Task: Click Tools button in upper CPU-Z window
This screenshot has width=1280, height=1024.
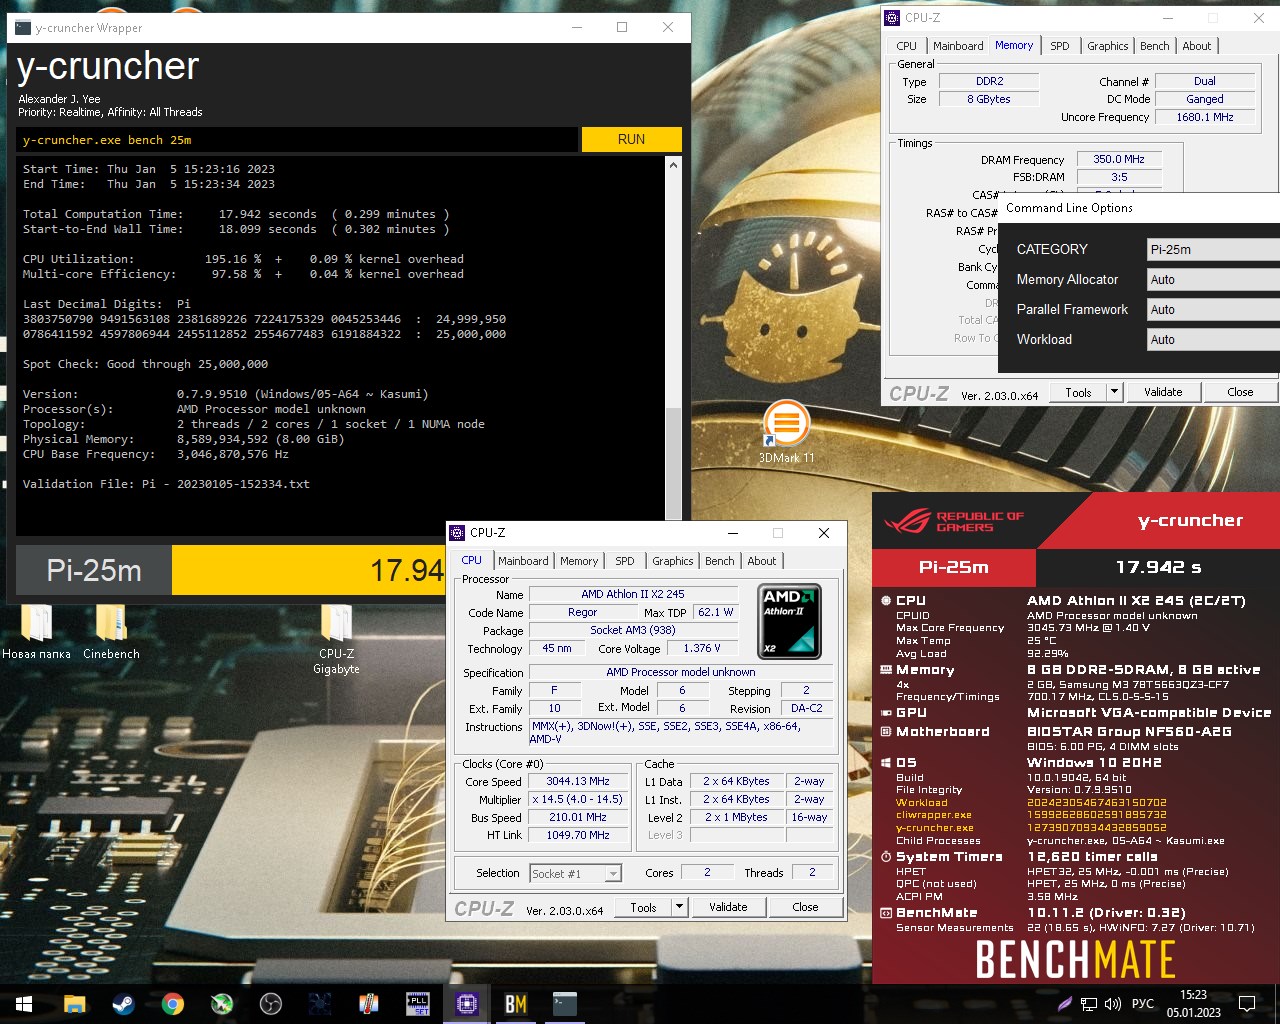Action: [1078, 392]
